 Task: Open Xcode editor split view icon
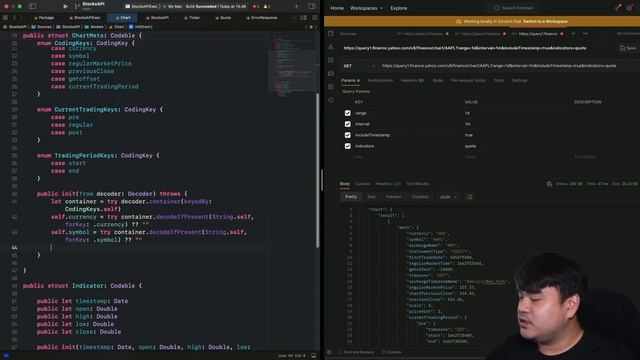pyautogui.click(x=304, y=18)
